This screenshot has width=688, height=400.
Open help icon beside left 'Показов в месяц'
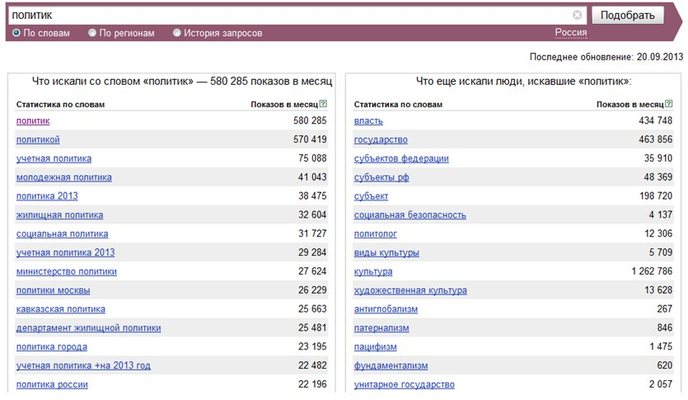click(323, 104)
